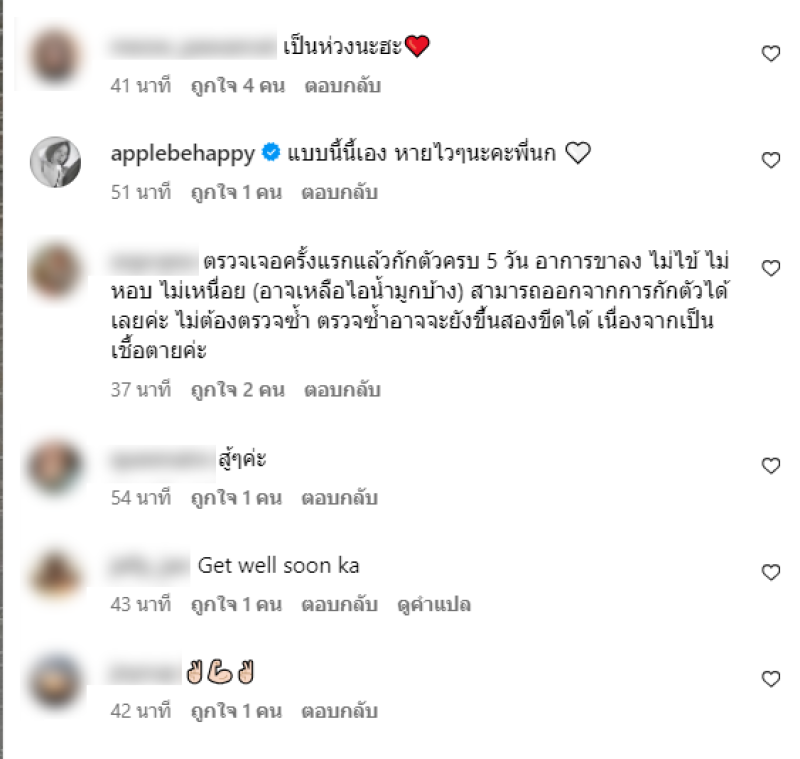Open applebehappy username link

point(183,154)
